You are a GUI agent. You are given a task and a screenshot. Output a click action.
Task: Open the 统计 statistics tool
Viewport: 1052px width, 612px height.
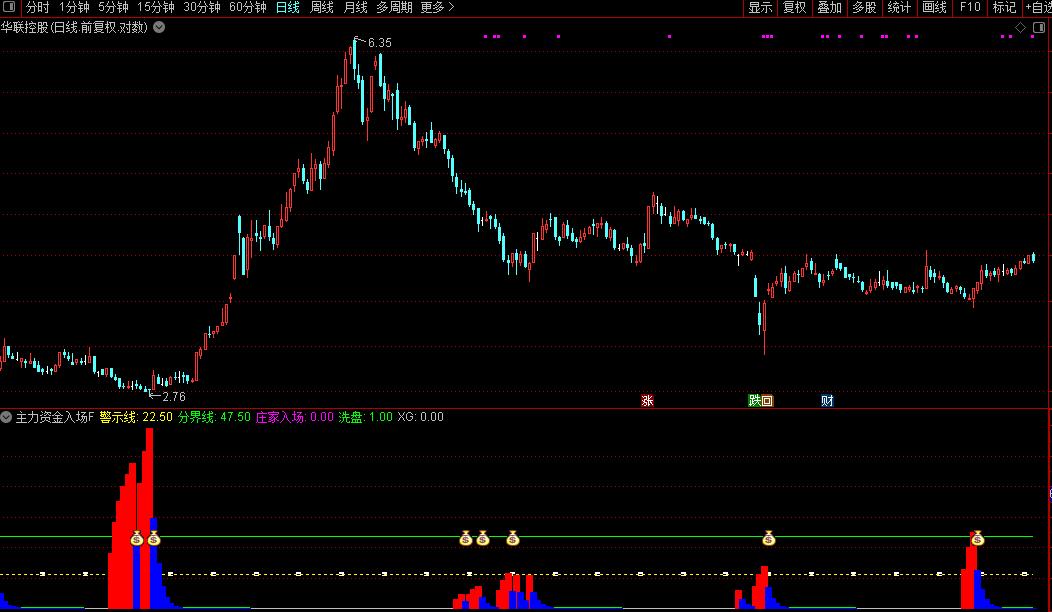(900, 7)
